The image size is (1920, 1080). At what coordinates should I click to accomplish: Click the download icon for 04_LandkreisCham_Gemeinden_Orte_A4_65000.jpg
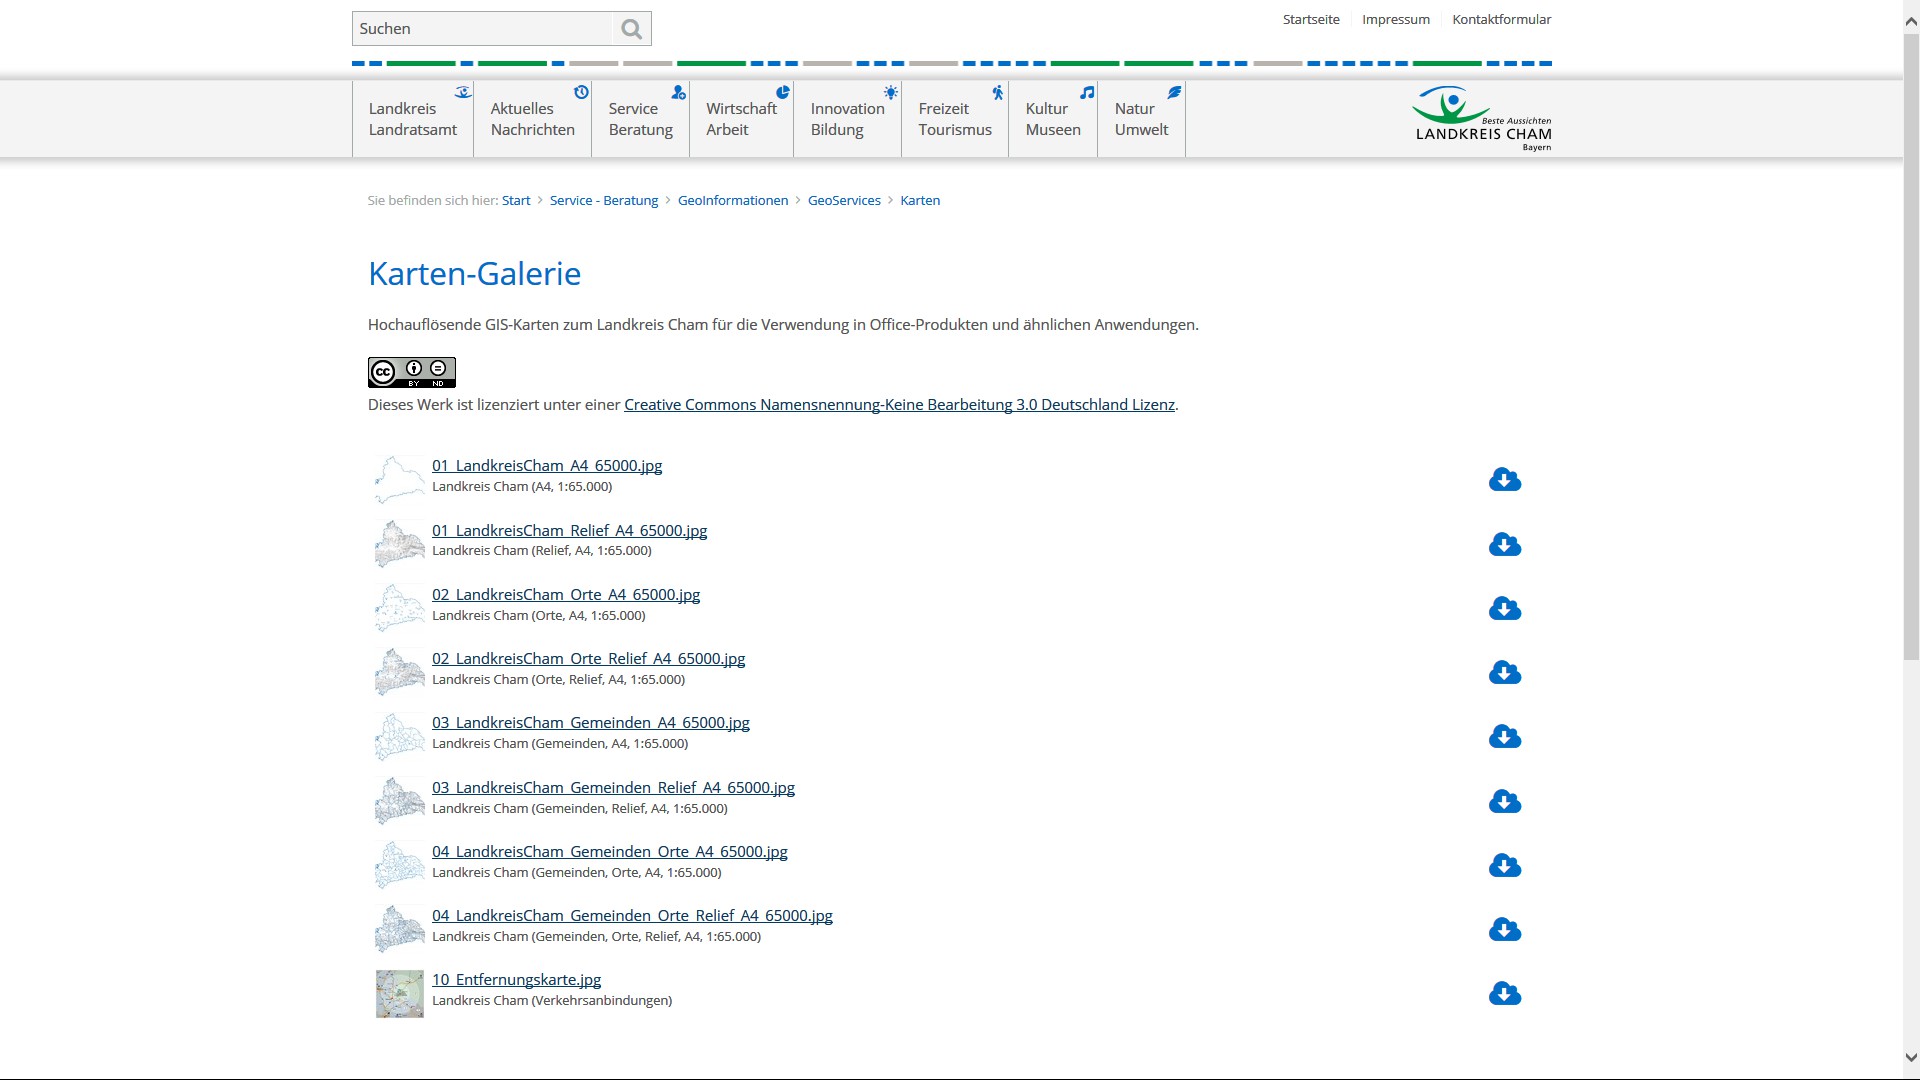click(x=1505, y=864)
